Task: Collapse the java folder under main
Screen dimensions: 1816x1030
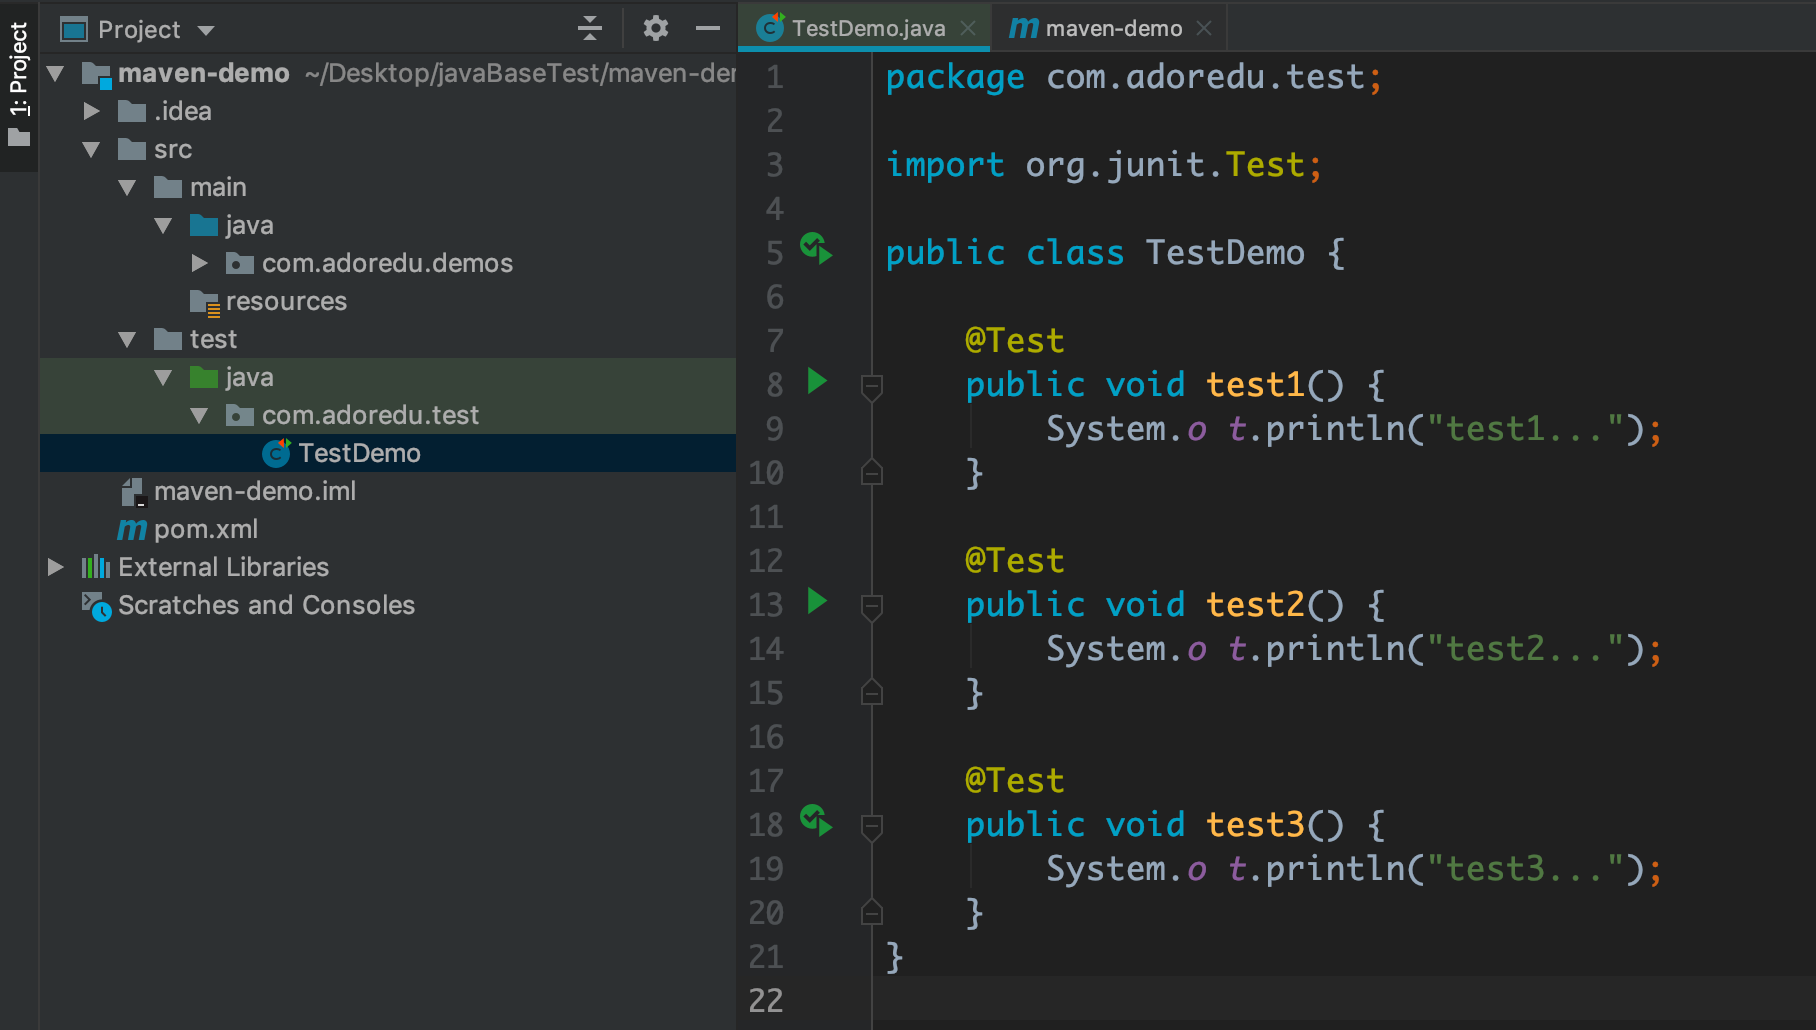Action: pyautogui.click(x=163, y=225)
